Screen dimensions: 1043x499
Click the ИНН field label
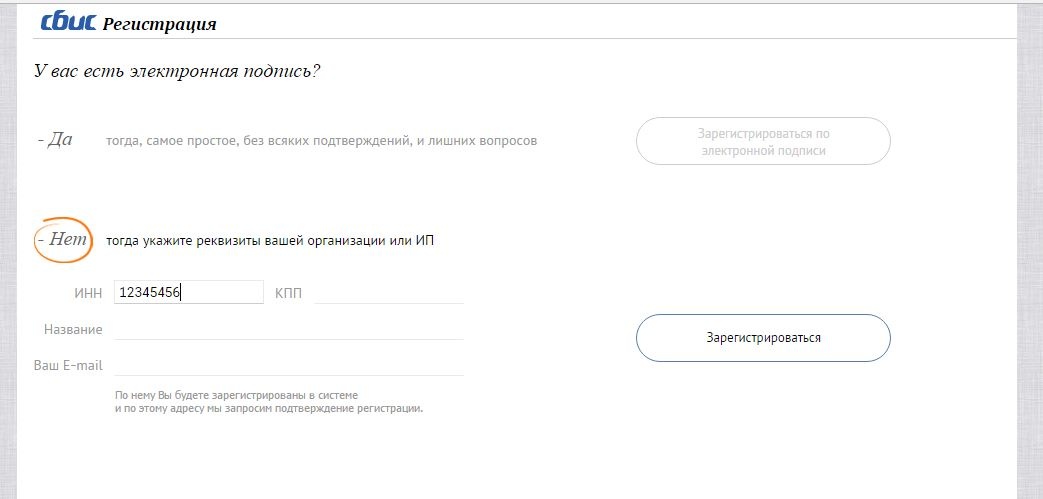[x=88, y=293]
